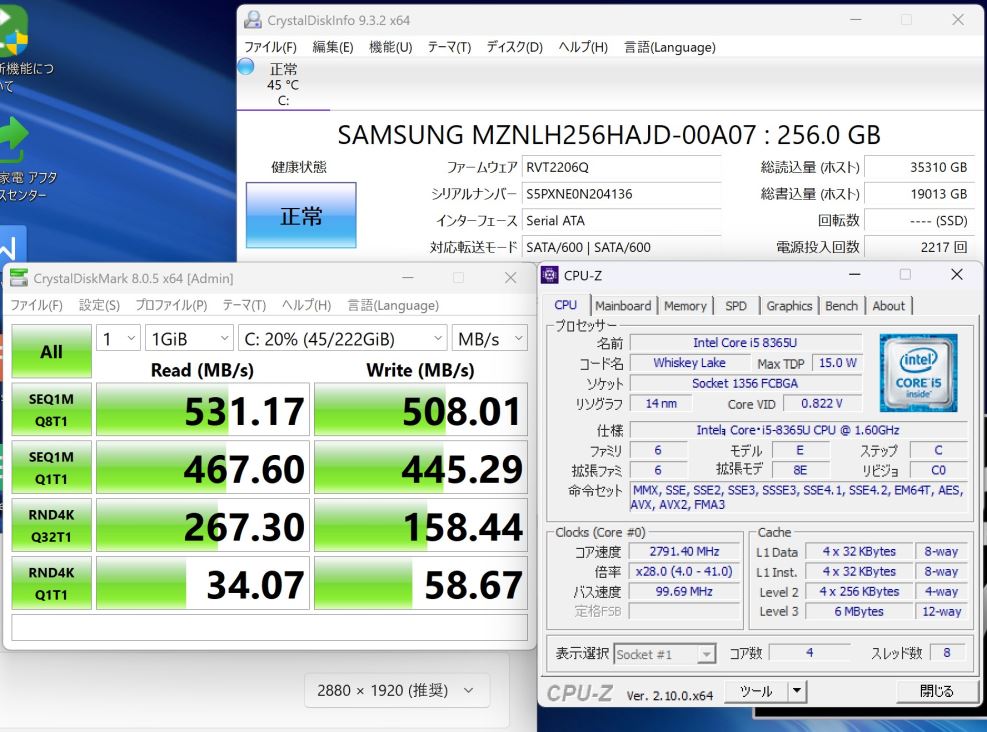Run the SEQ1M Q1T1 benchmark
The height and width of the screenshot is (732, 987).
point(52,468)
